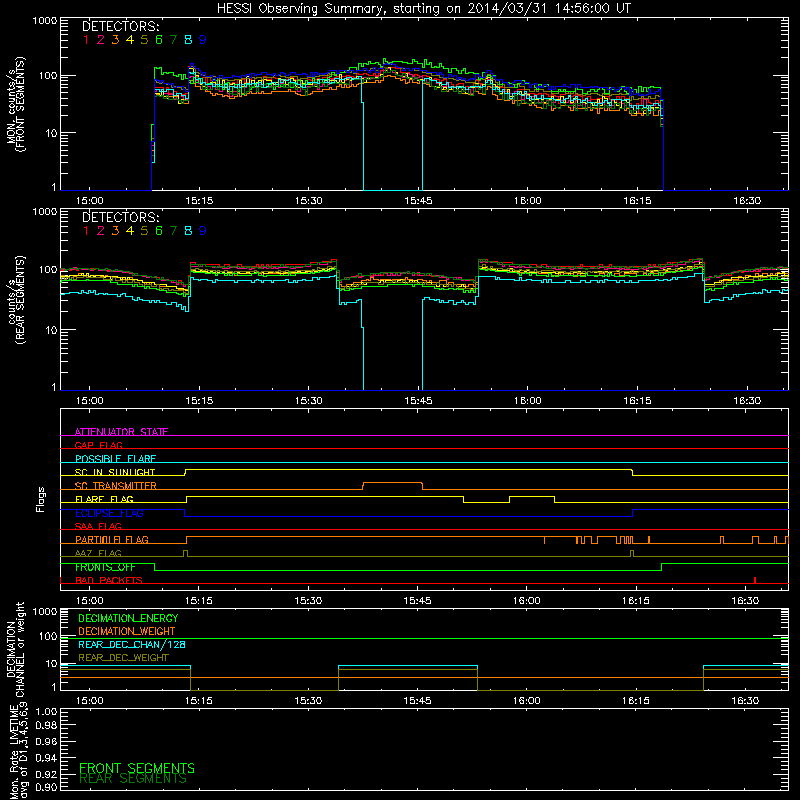Click the GAP_FLAG label
This screenshot has width=800, height=800.
point(98,445)
